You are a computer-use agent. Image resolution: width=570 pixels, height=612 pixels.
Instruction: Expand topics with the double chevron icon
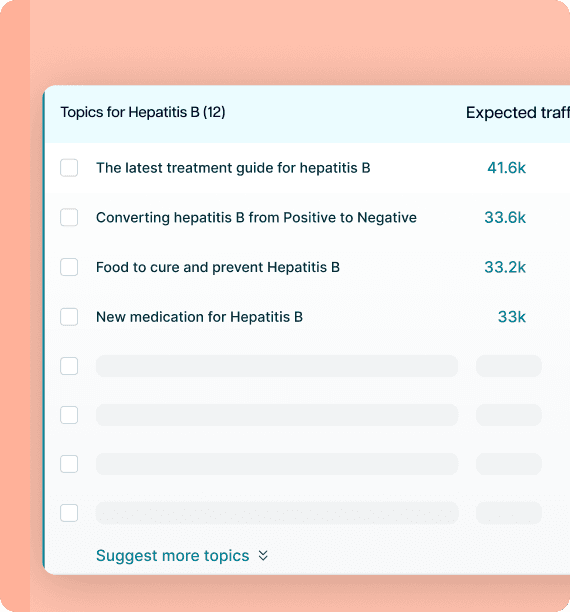pyautogui.click(x=263, y=555)
